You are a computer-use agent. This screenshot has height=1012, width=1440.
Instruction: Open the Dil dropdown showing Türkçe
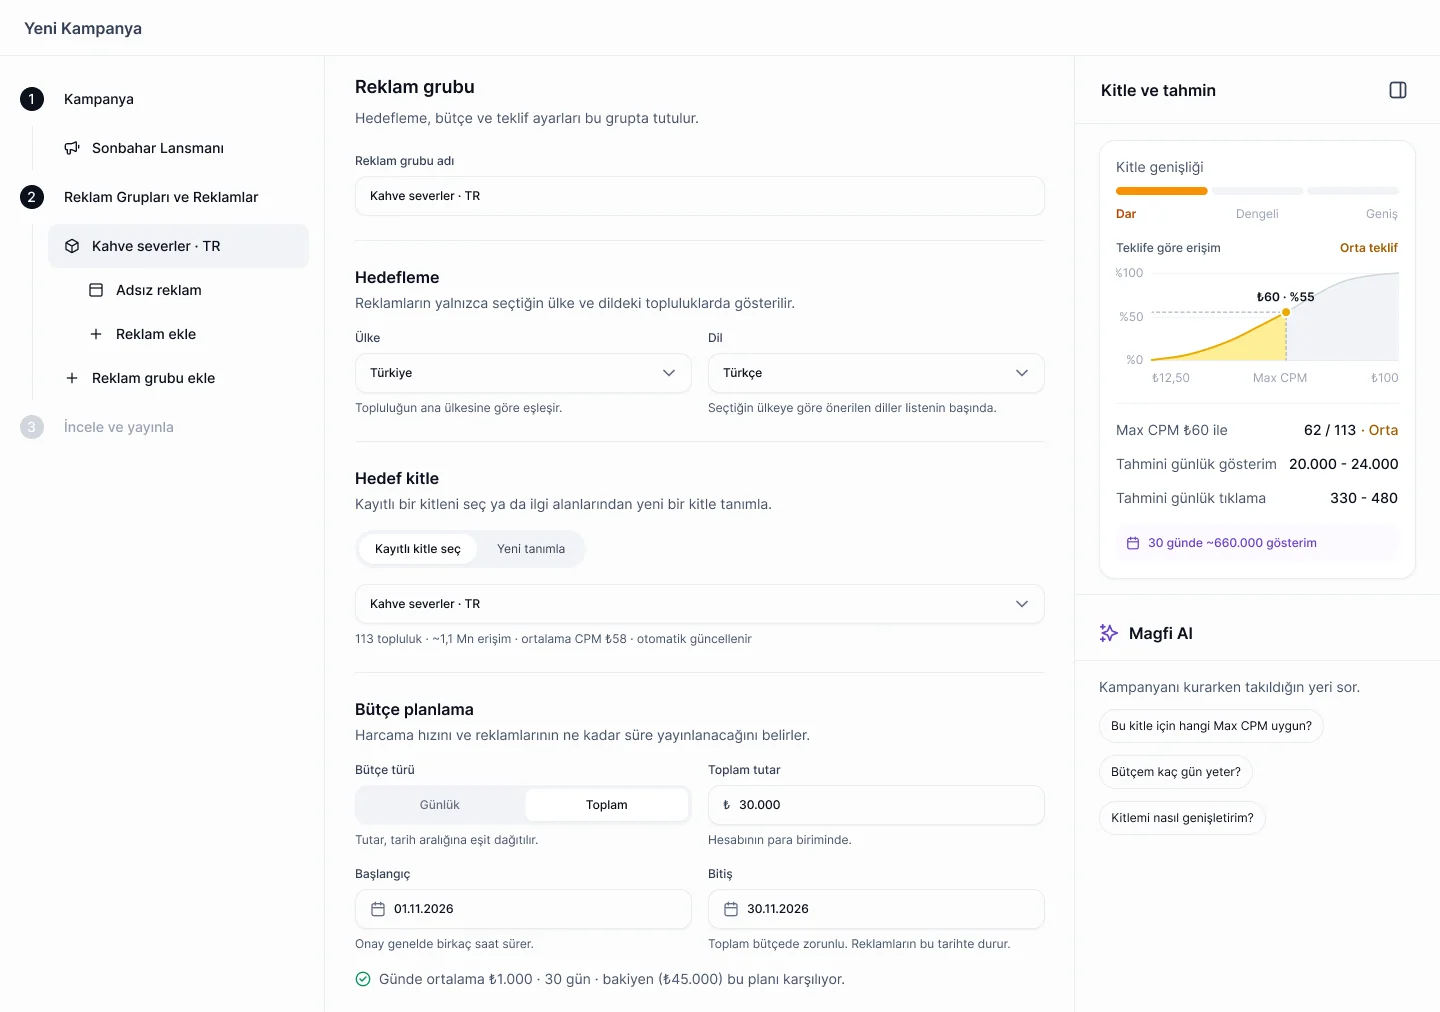pos(876,373)
